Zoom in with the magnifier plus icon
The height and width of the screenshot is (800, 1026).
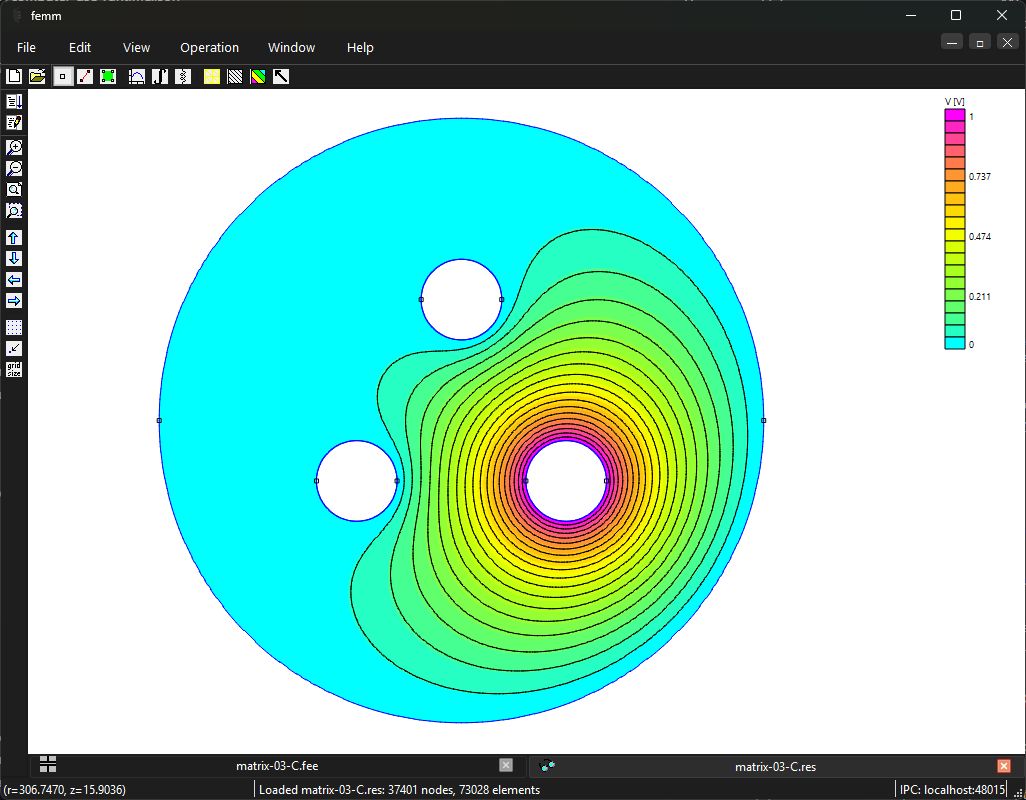tap(14, 147)
